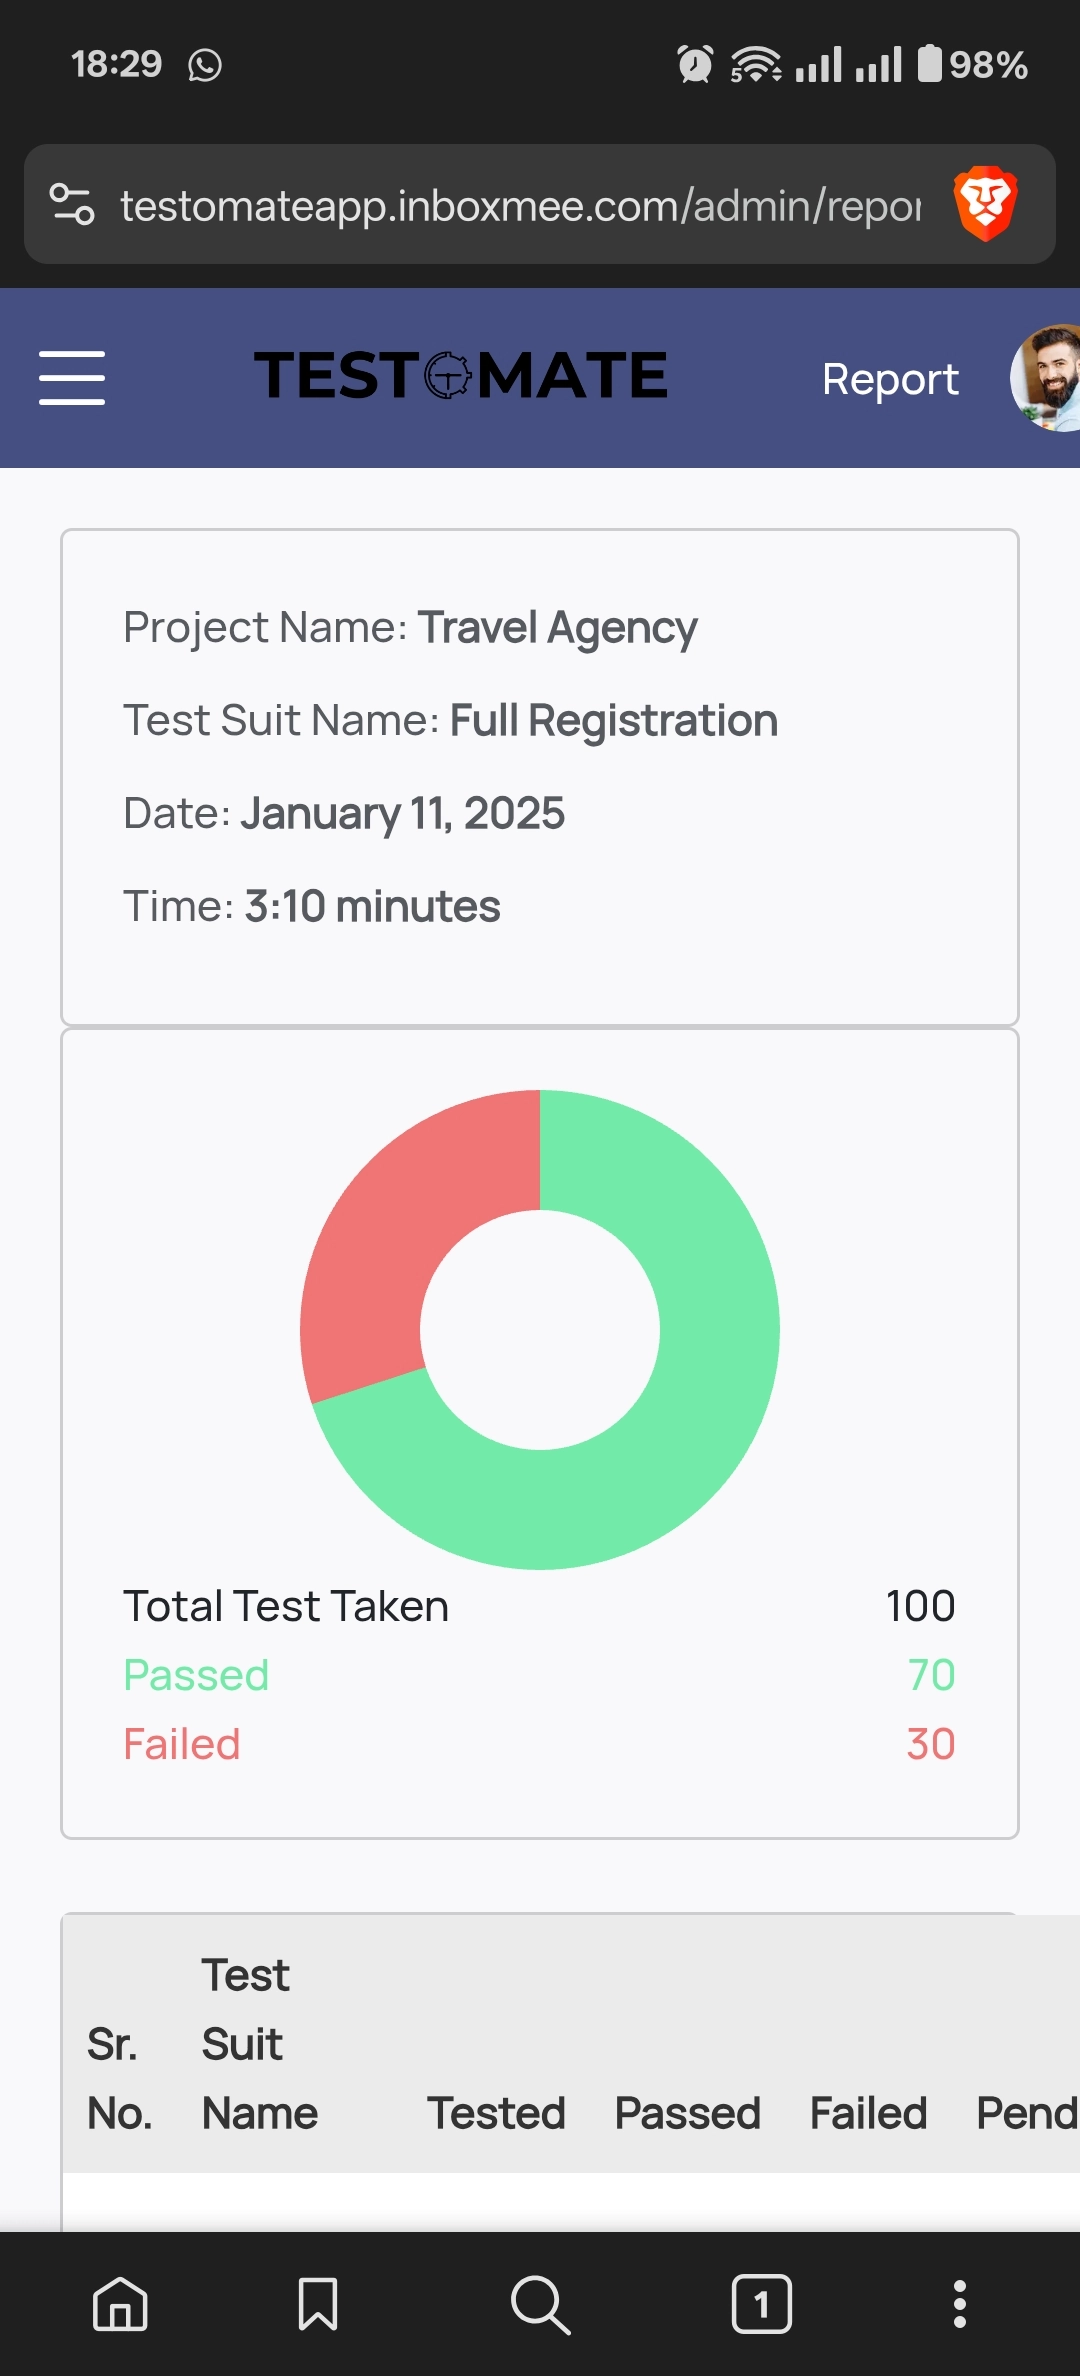Tap the URL address field
Screen dimensions: 1080x2376
pyautogui.click(x=520, y=206)
